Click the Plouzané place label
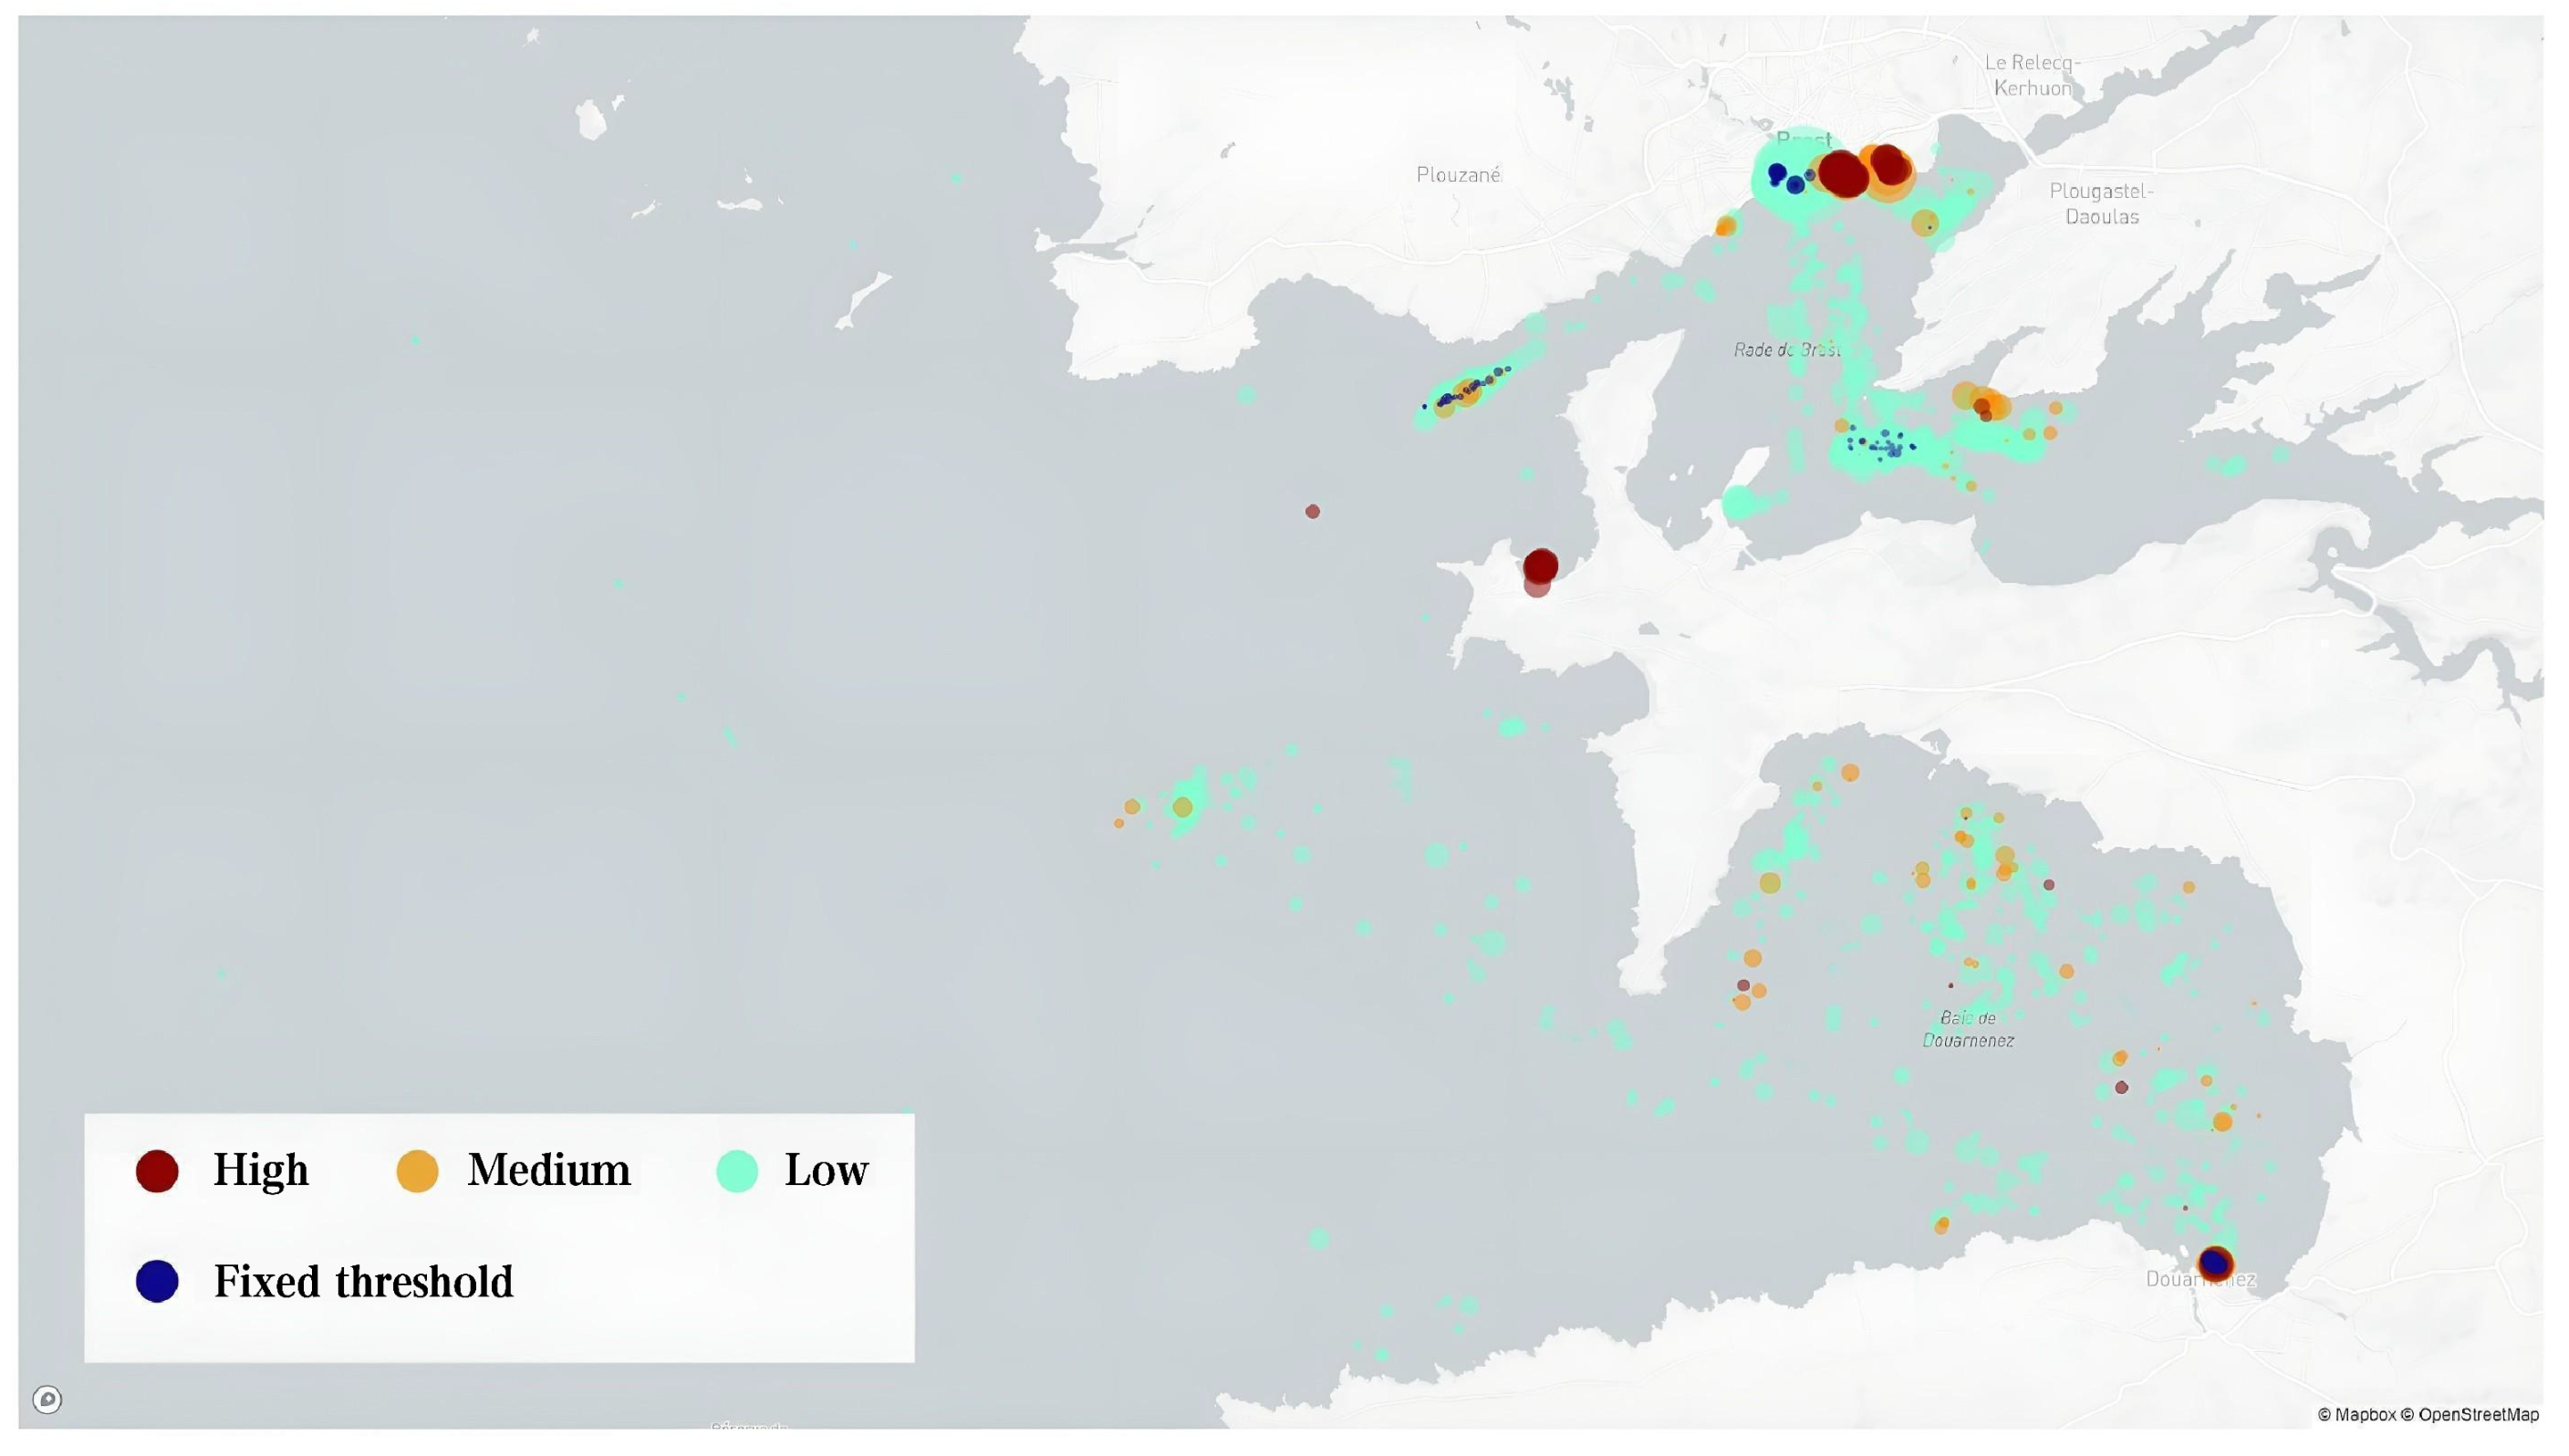The height and width of the screenshot is (1456, 2569). pos(1458,175)
